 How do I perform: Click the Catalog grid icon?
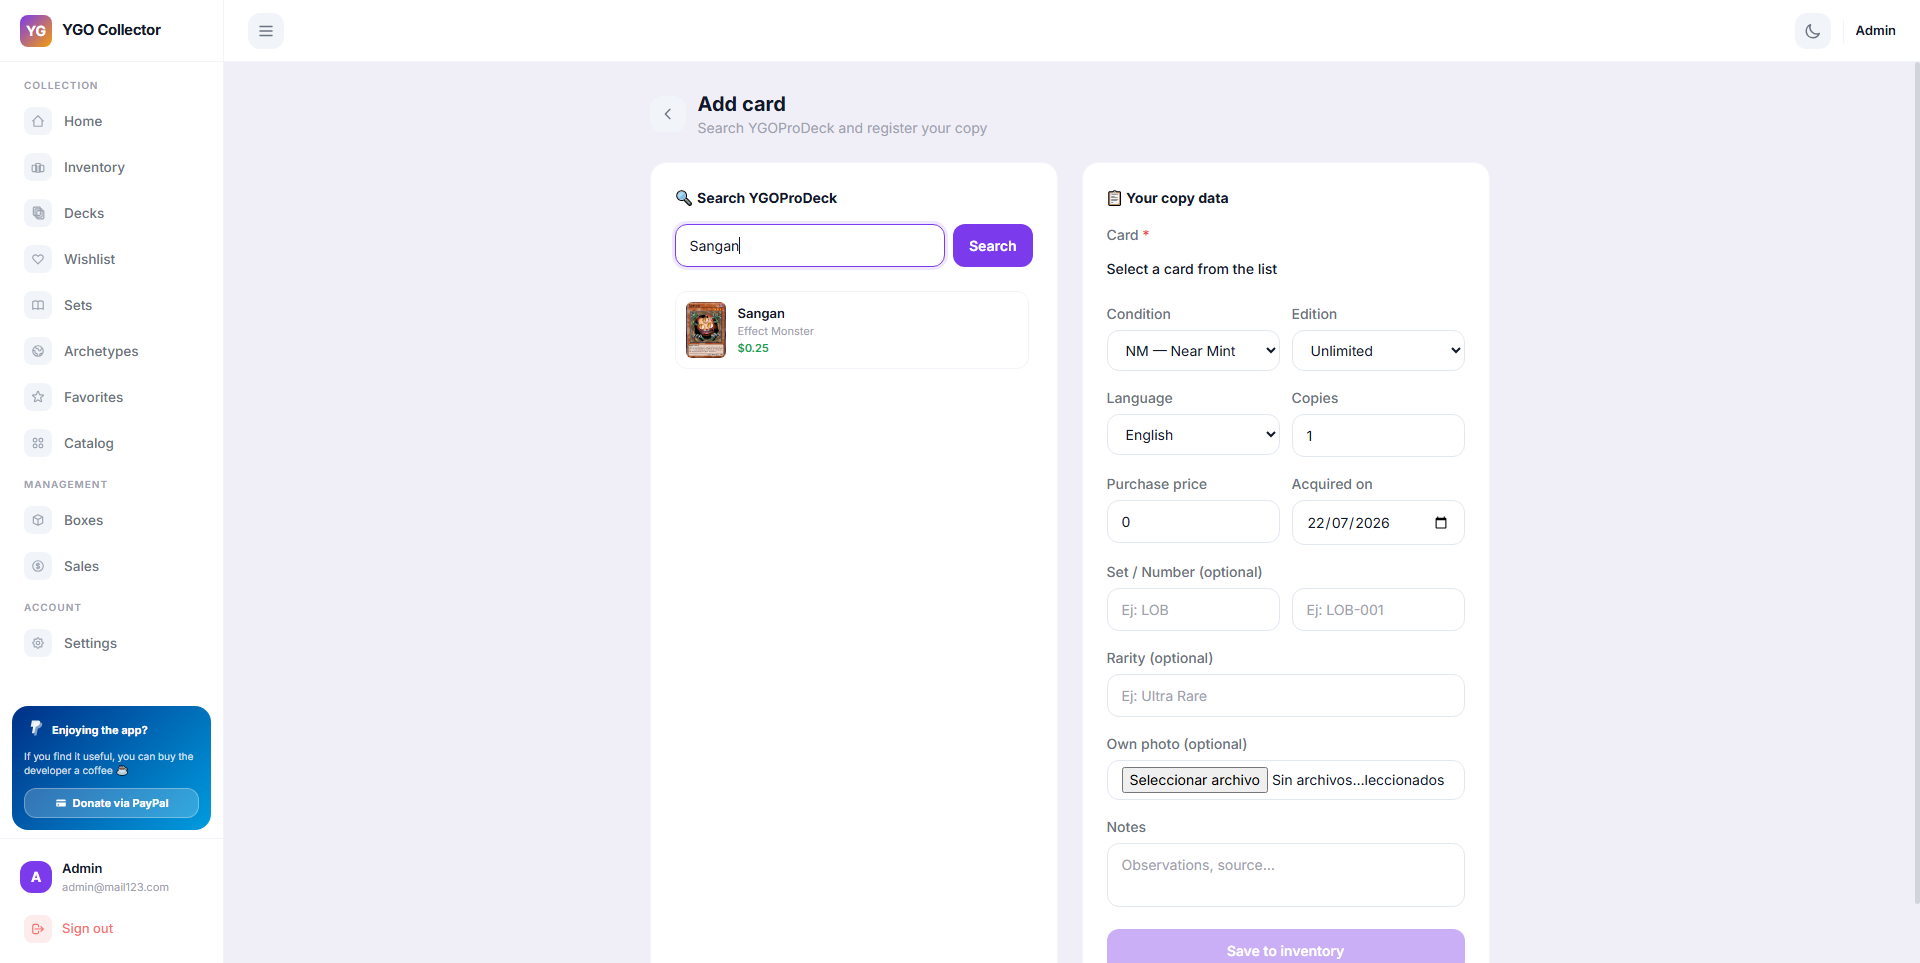click(38, 443)
